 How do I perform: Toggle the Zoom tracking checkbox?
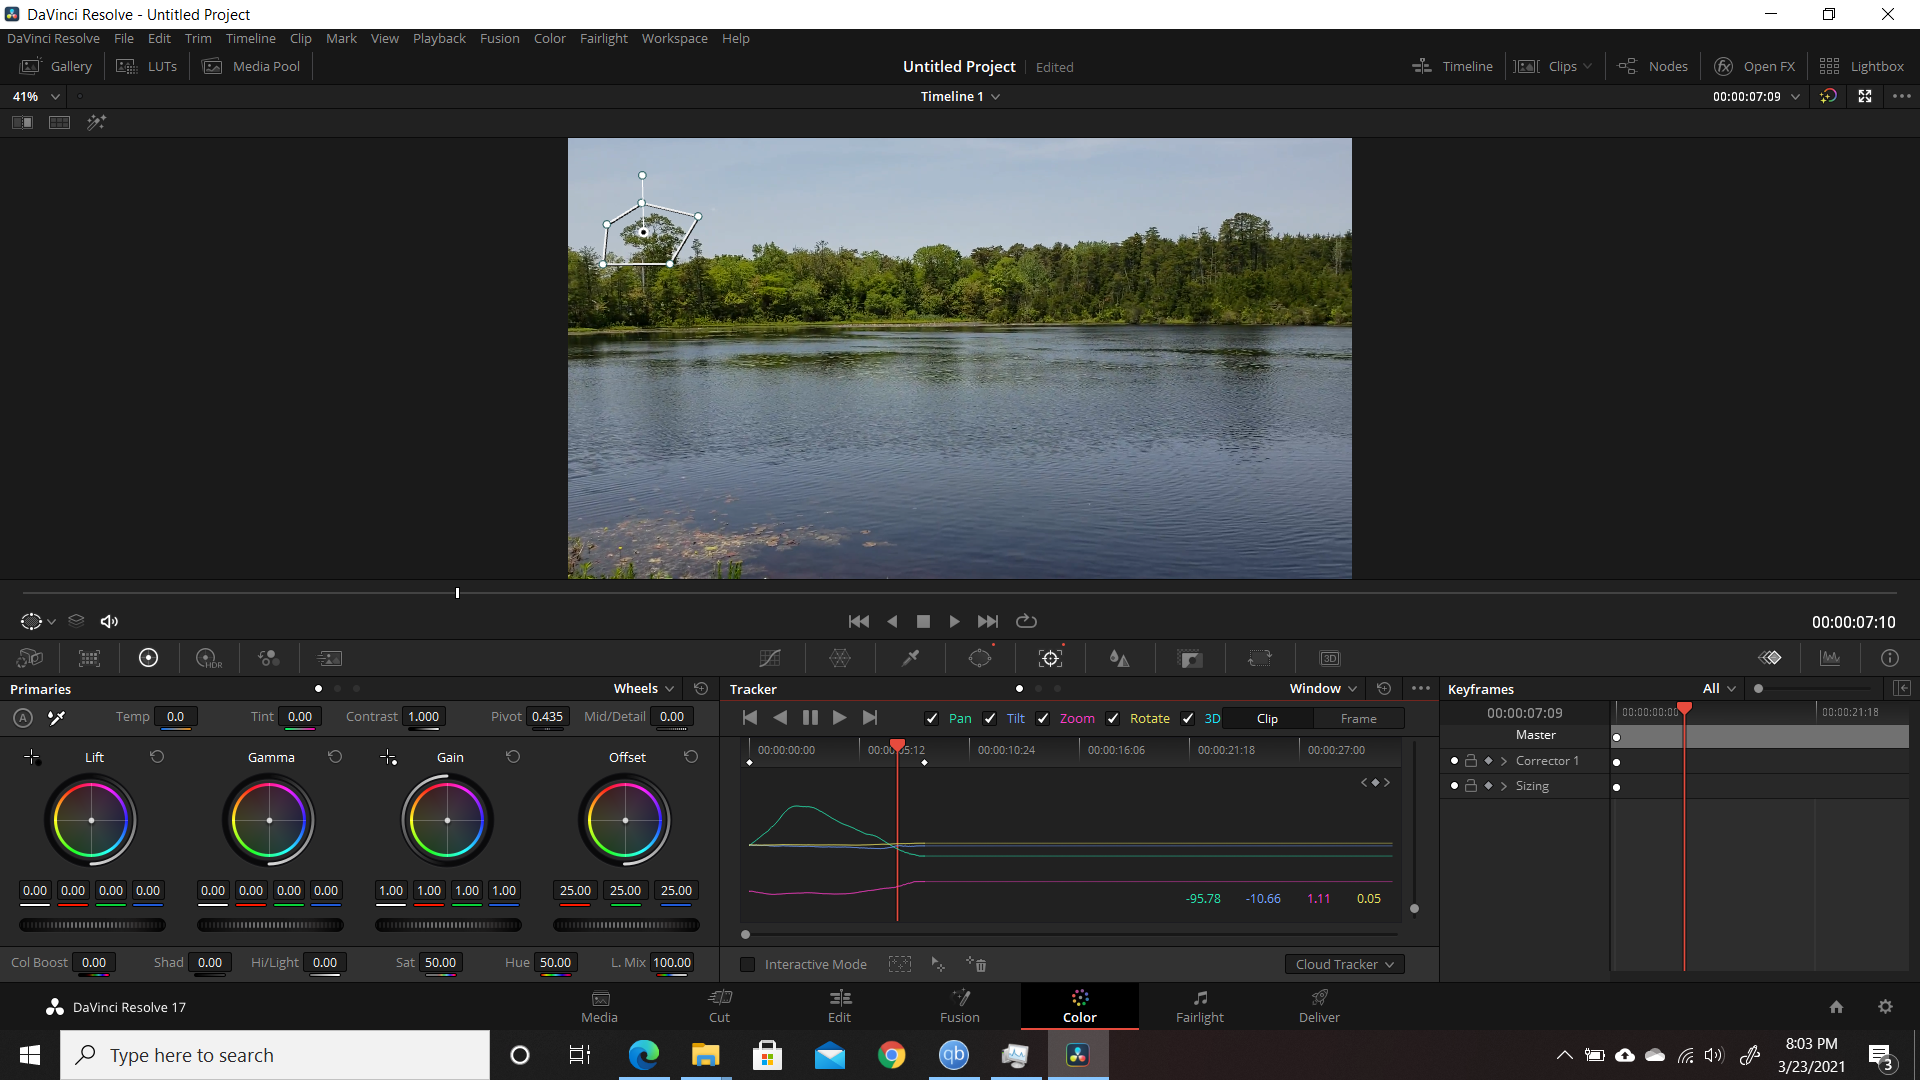1043,718
